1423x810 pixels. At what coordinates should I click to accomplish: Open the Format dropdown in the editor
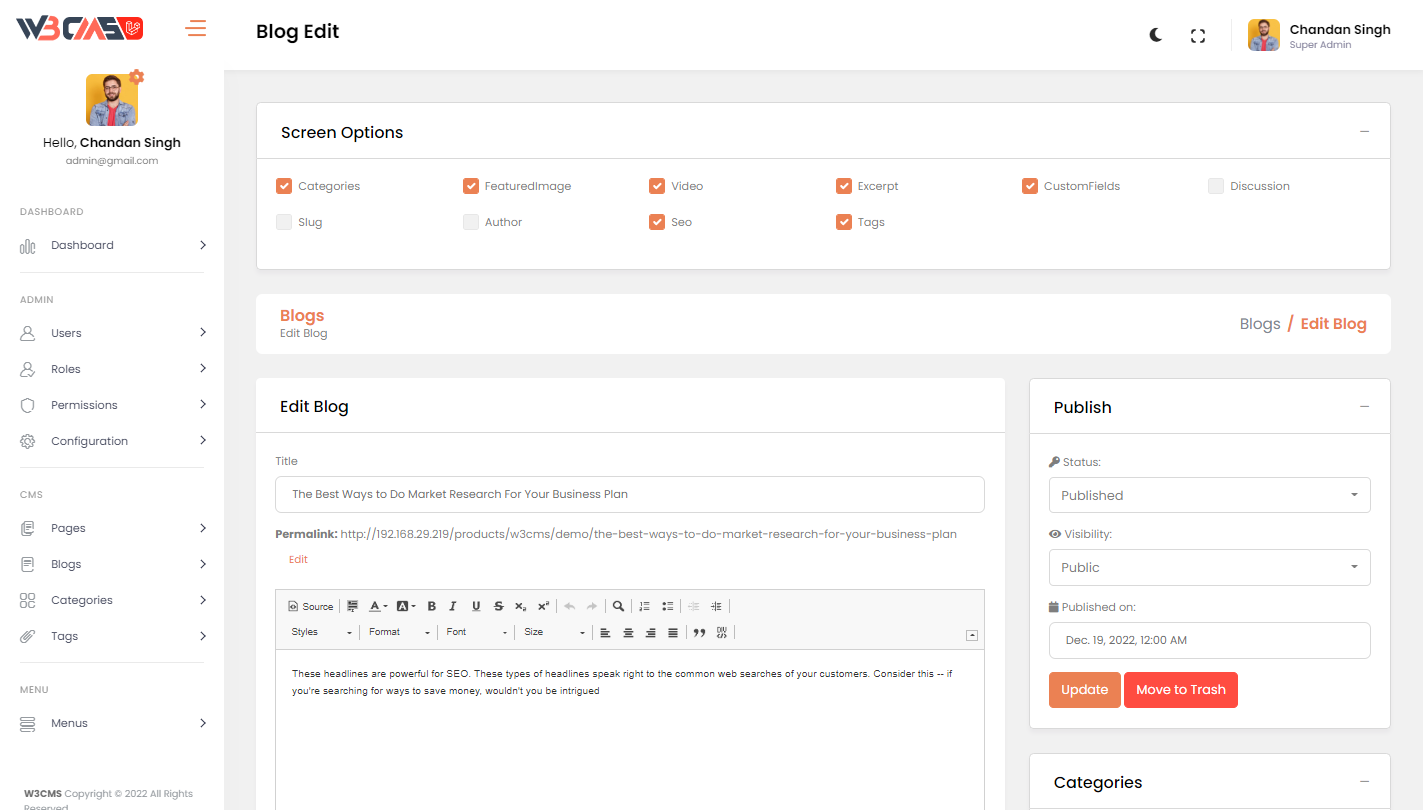point(399,632)
